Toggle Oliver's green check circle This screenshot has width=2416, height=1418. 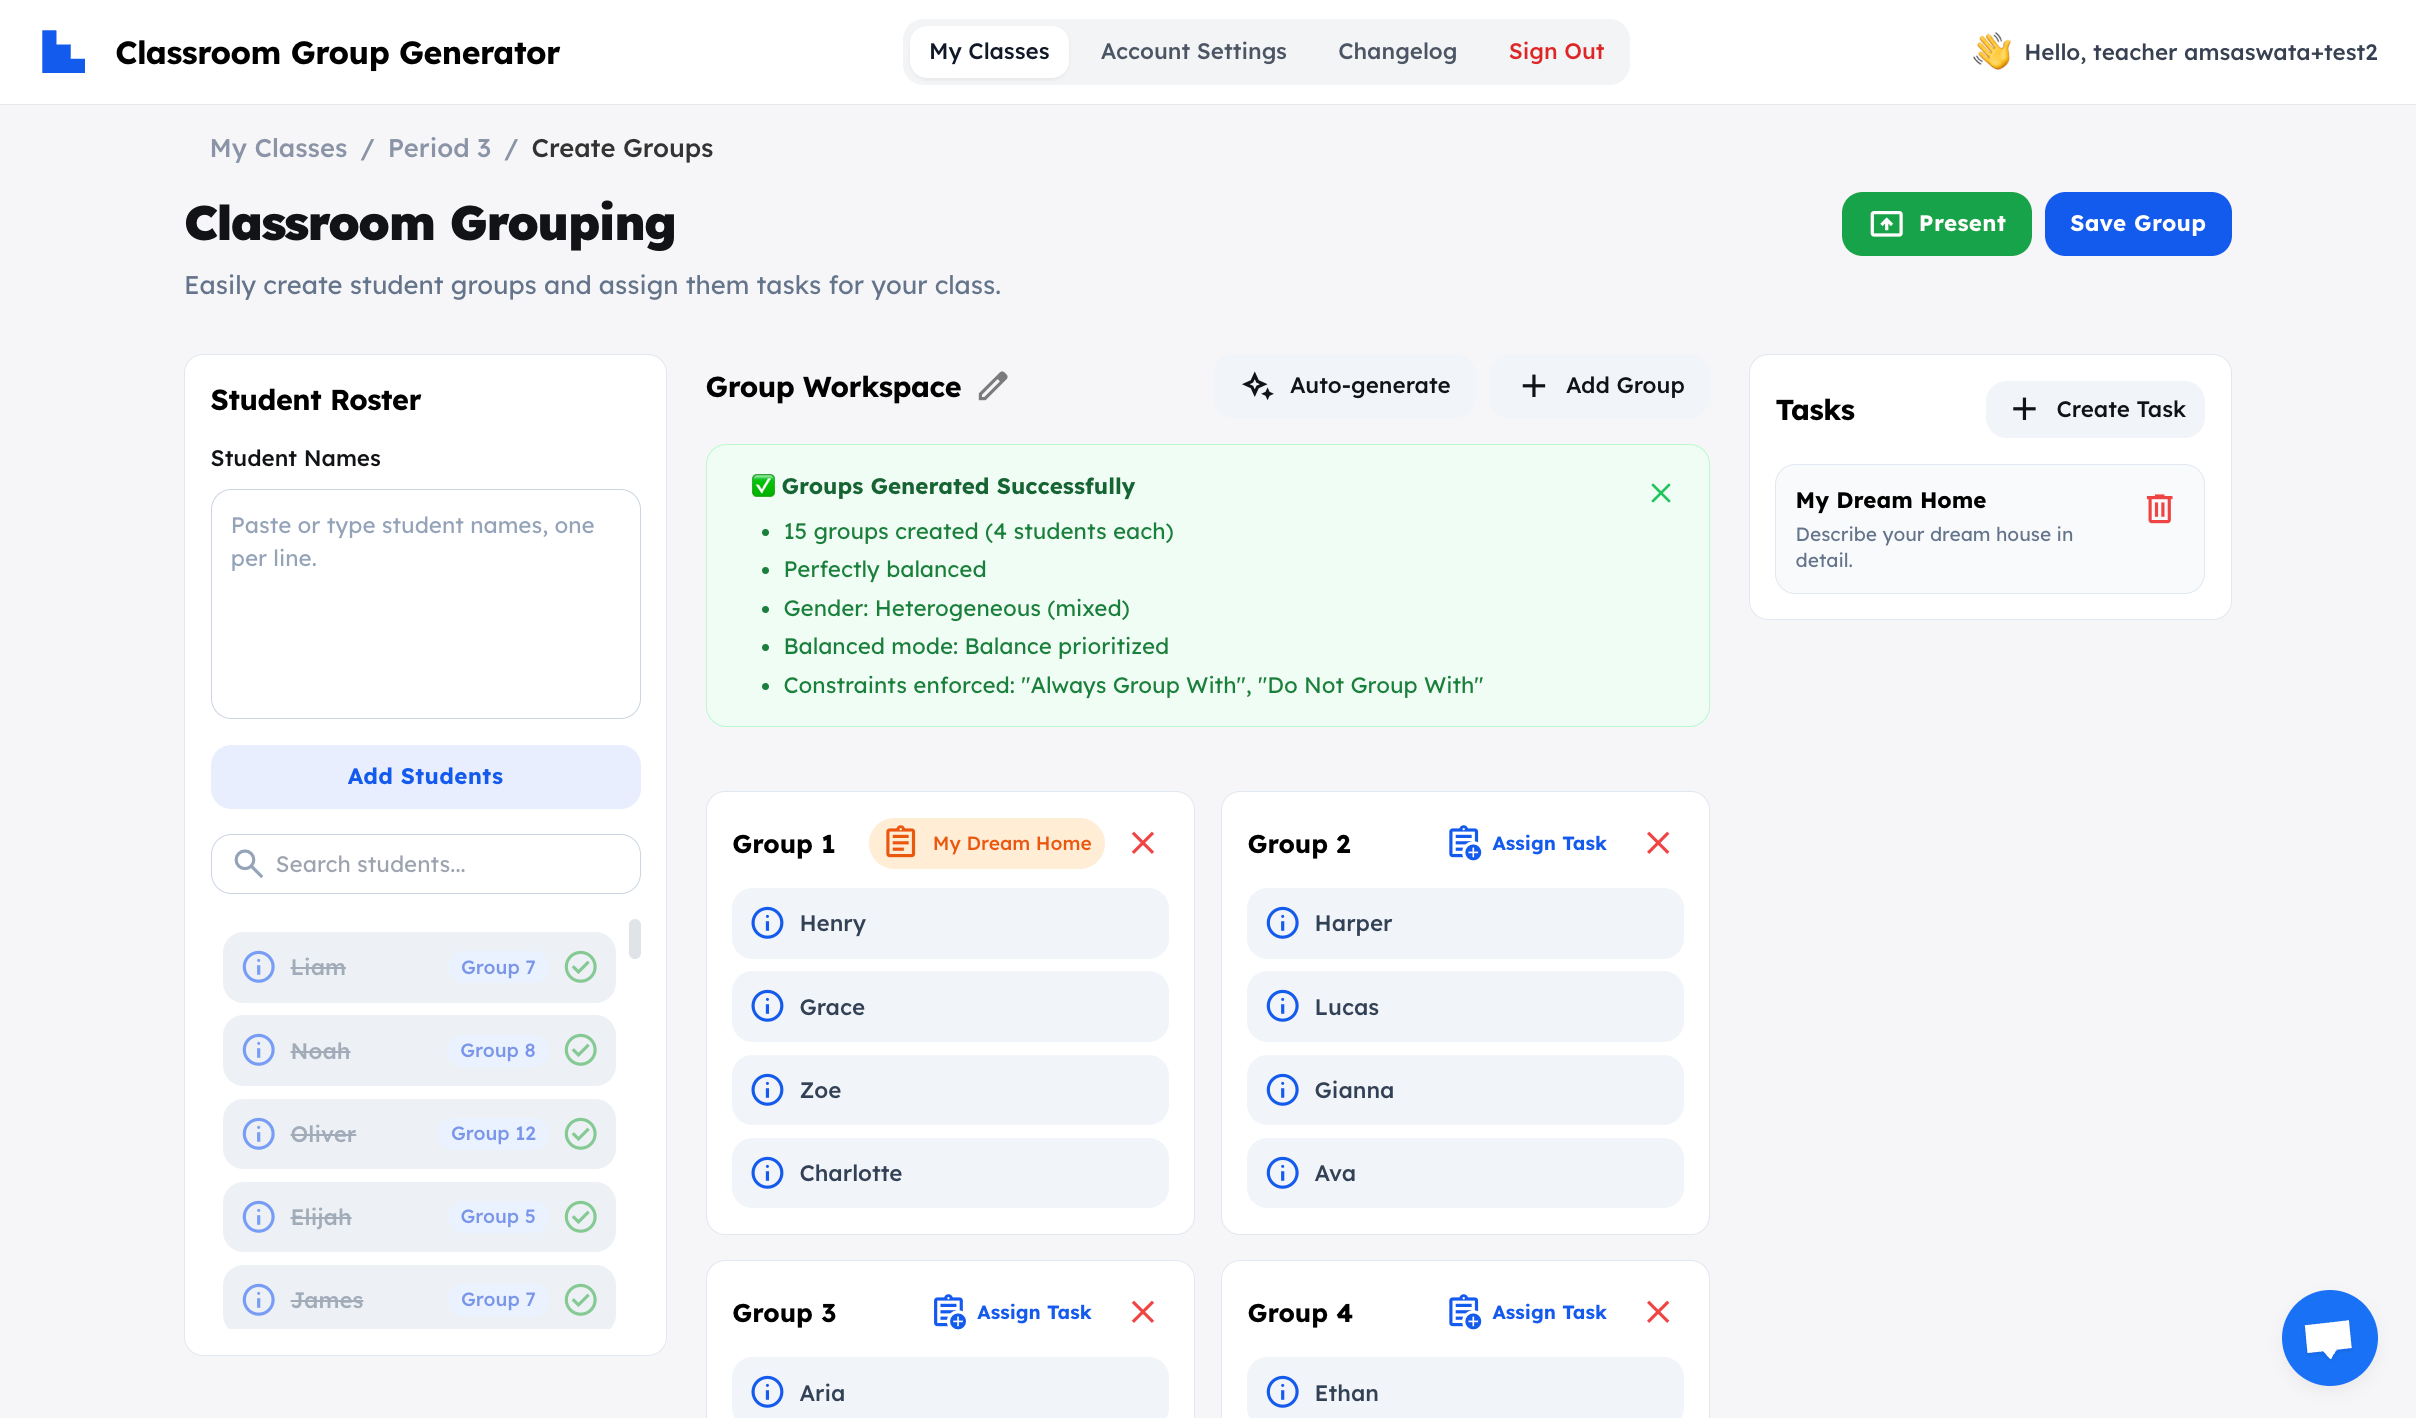pos(580,1134)
